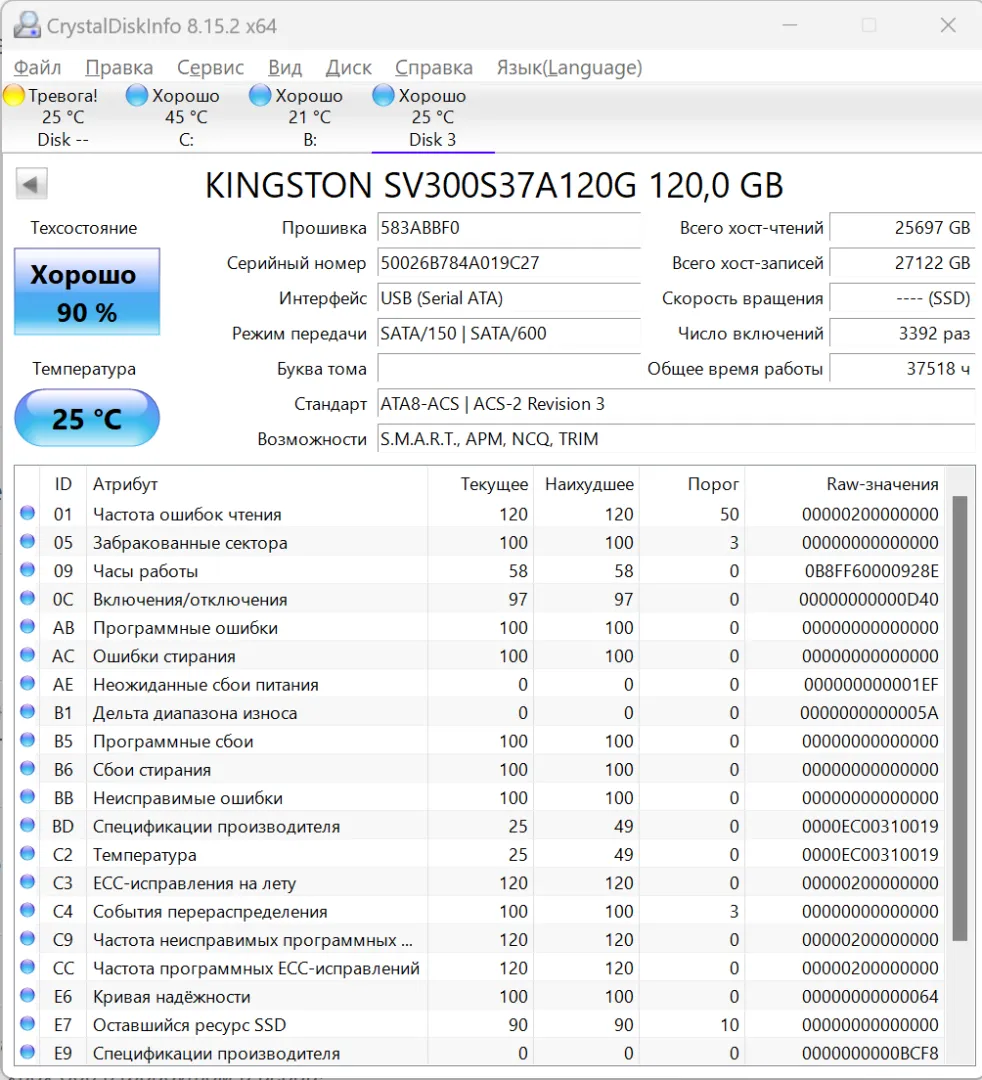The height and width of the screenshot is (1080, 982).
Task: Click the empty Буква тома field
Action: click(x=509, y=368)
